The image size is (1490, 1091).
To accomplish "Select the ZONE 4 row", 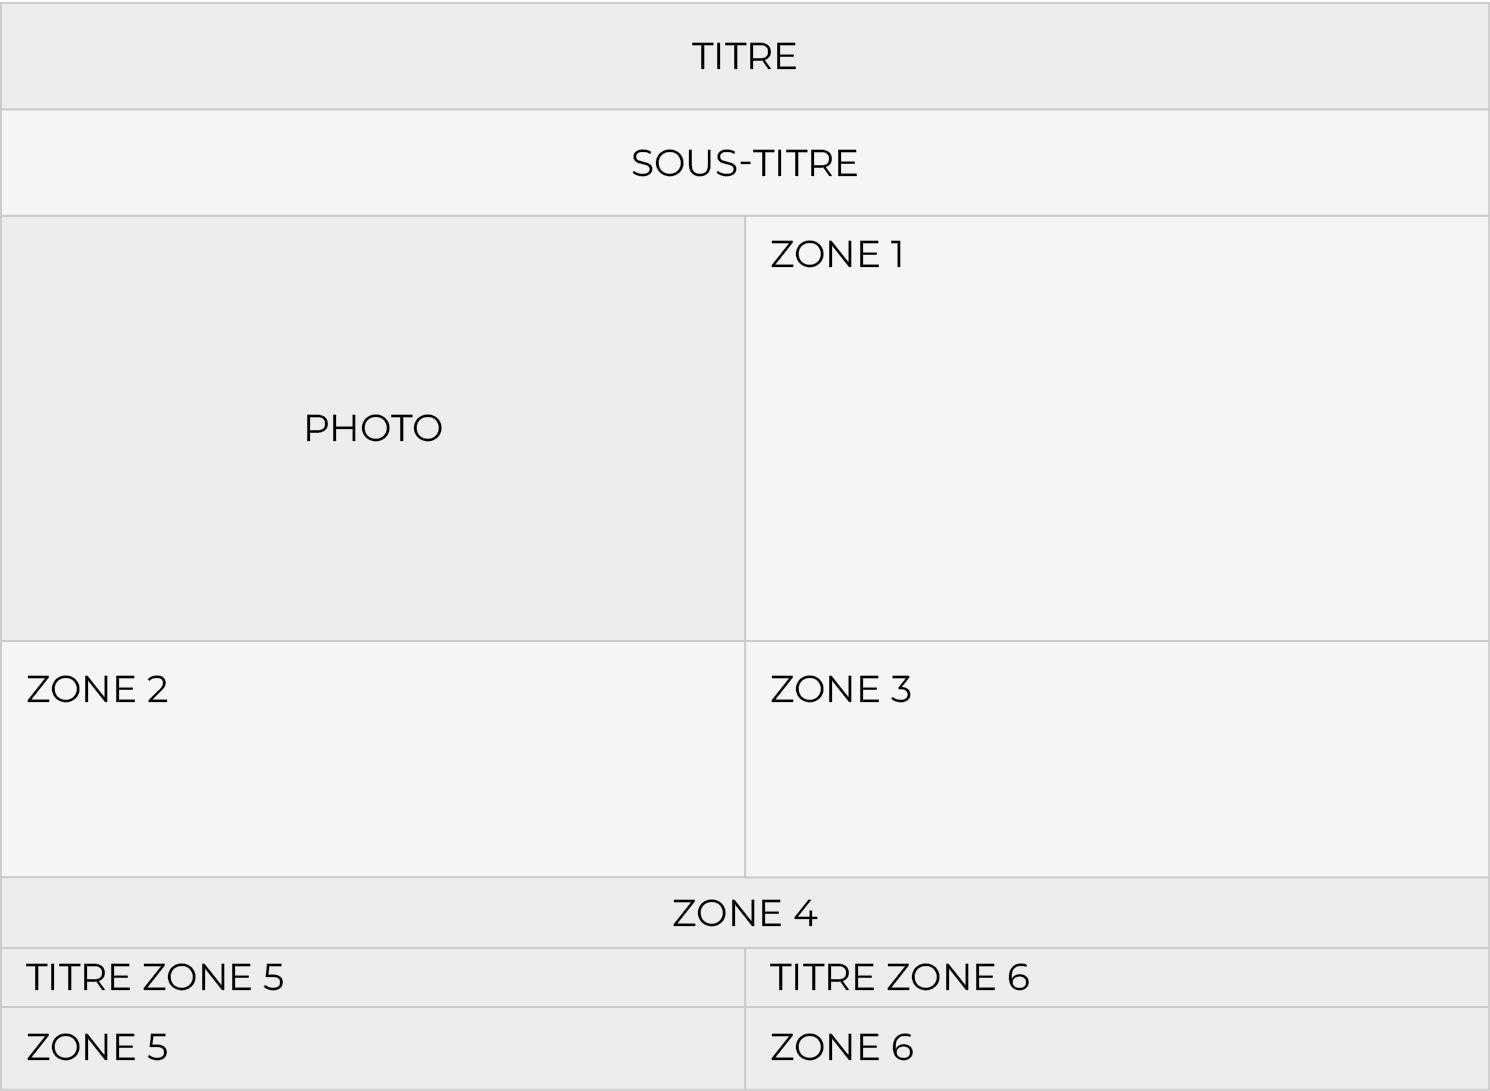I will click(x=744, y=913).
